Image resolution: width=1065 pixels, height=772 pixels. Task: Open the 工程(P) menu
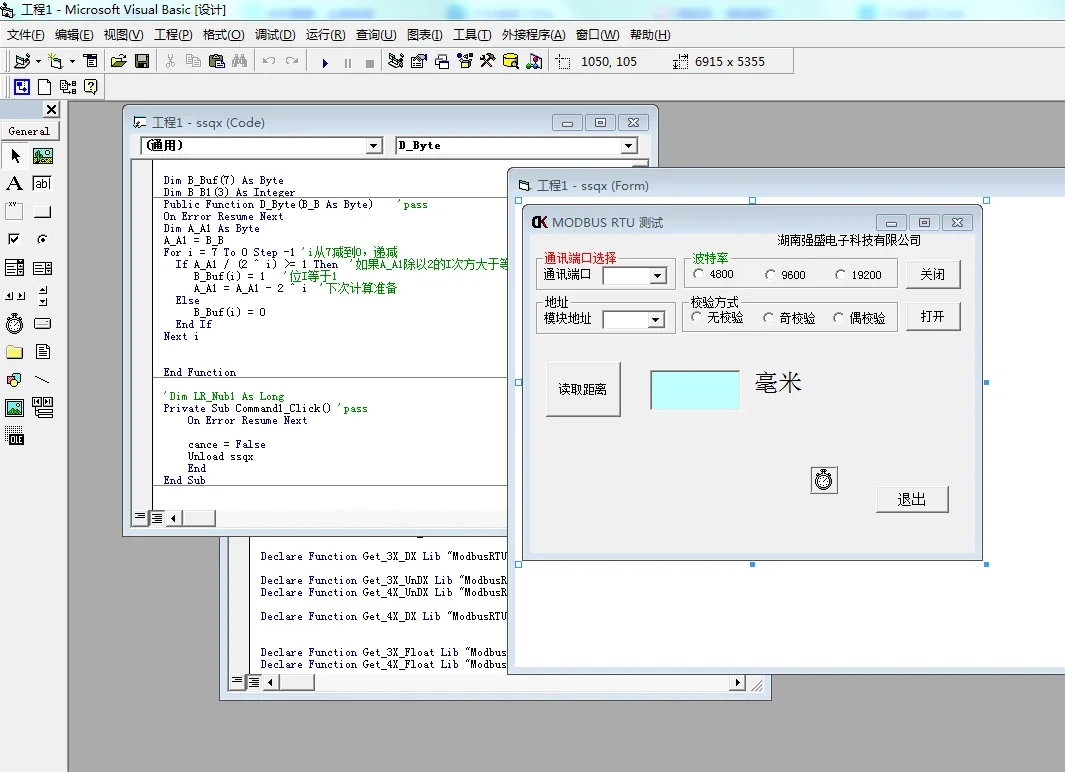tap(173, 35)
